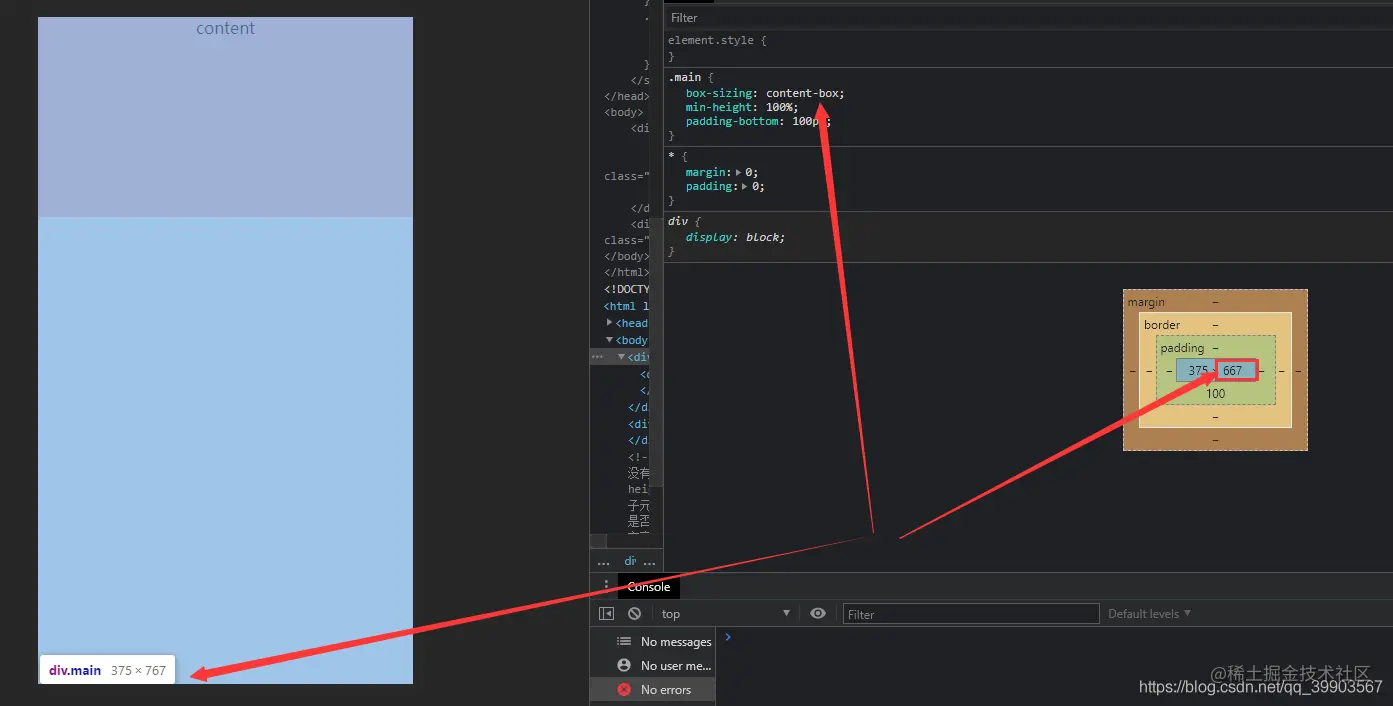
Task: Click the div.main tooltip on the page preview
Action: (107, 670)
